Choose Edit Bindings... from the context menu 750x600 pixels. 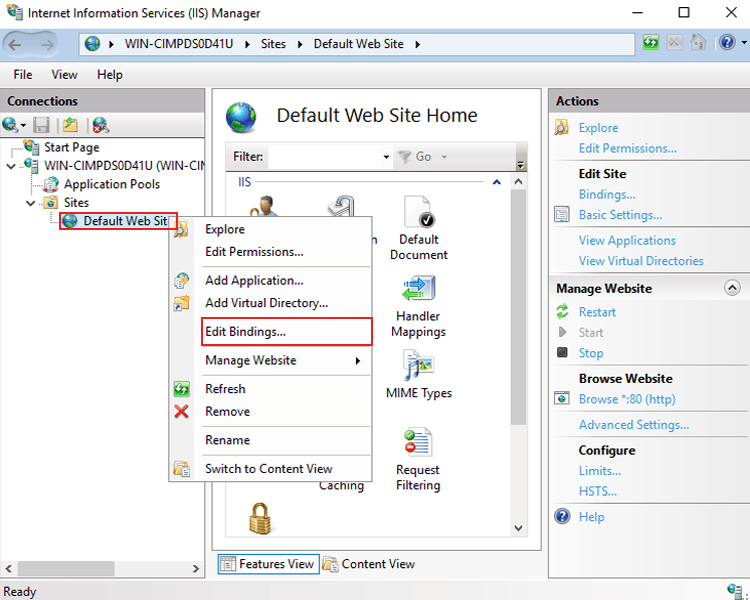287,332
